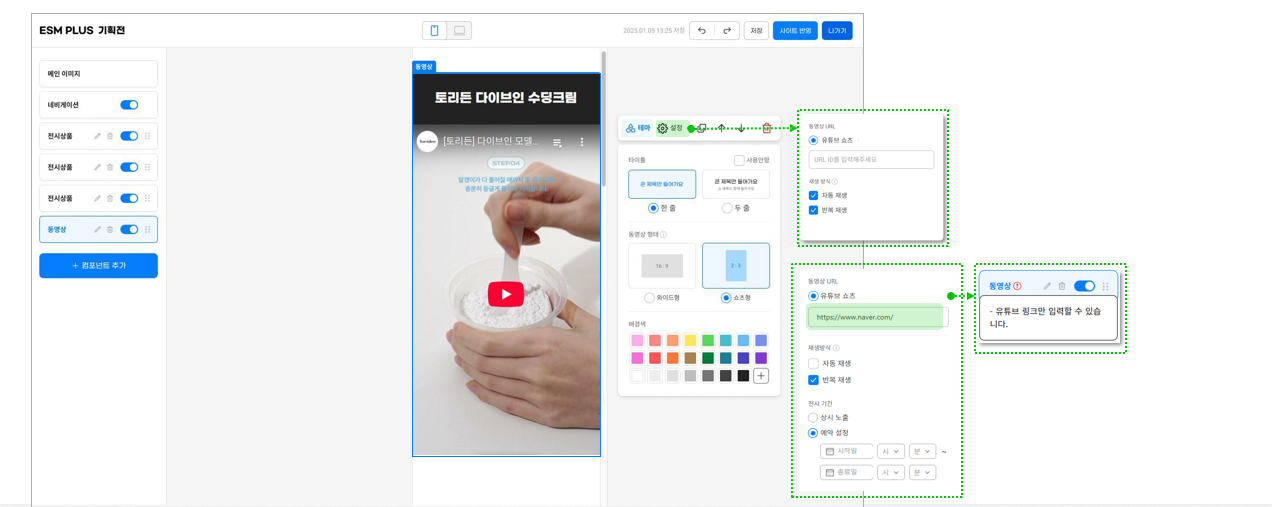The height and width of the screenshot is (507, 1272).
Task: Open 분 dropdown next to 시작일
Action: click(x=922, y=452)
